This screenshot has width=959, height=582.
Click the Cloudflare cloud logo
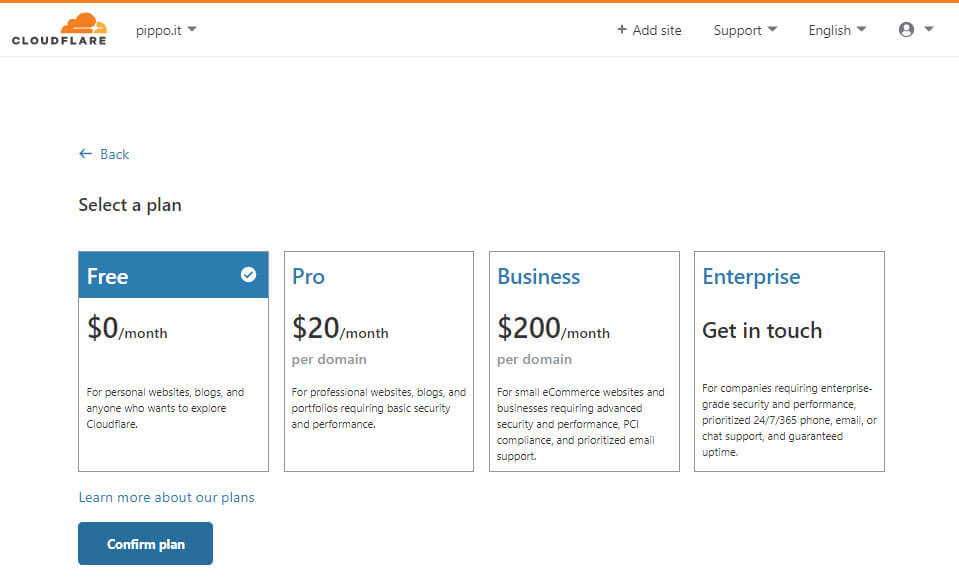click(x=59, y=29)
